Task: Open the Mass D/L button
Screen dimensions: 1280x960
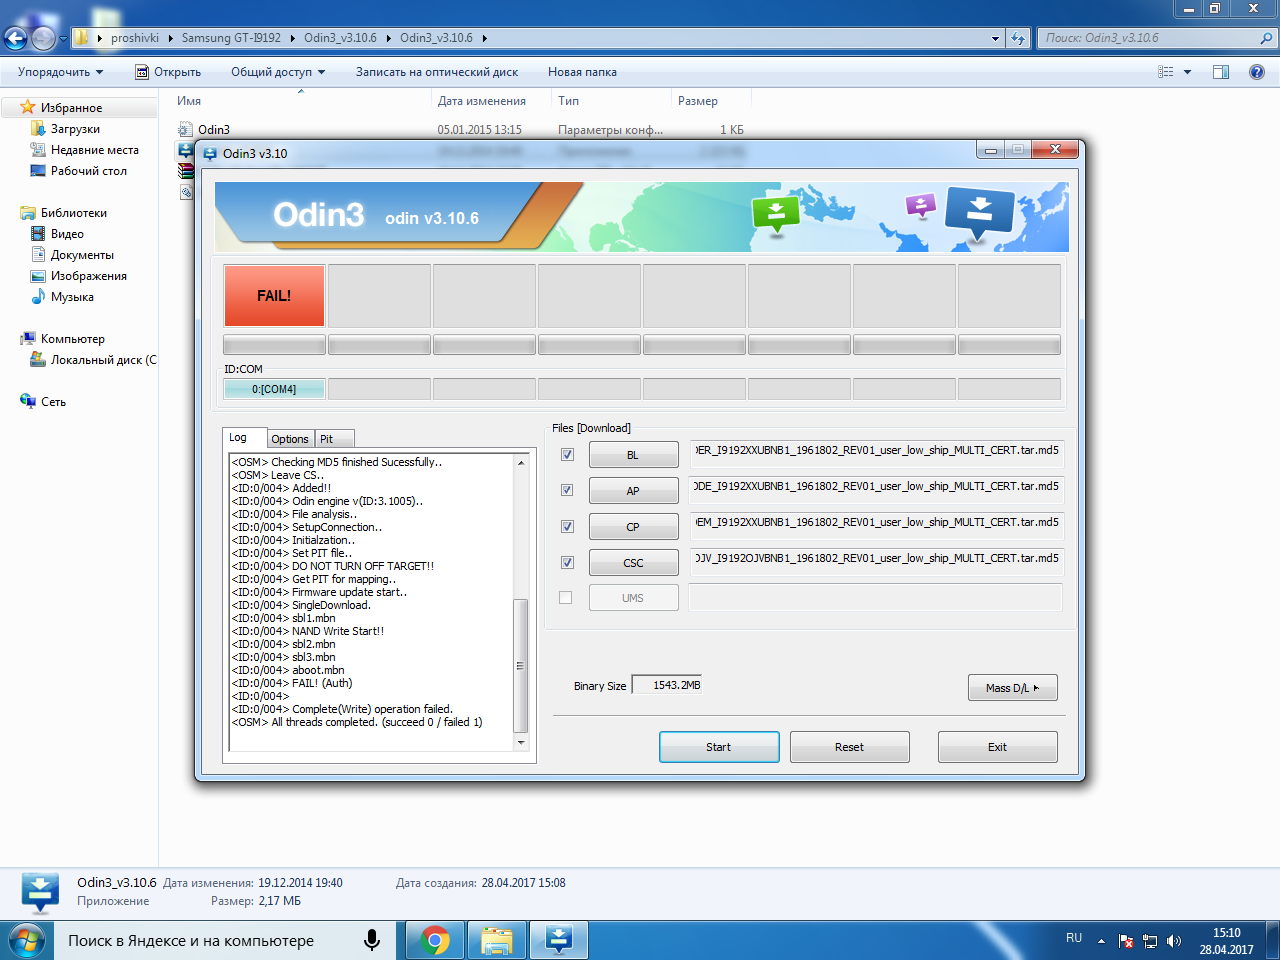Action: 1013,688
